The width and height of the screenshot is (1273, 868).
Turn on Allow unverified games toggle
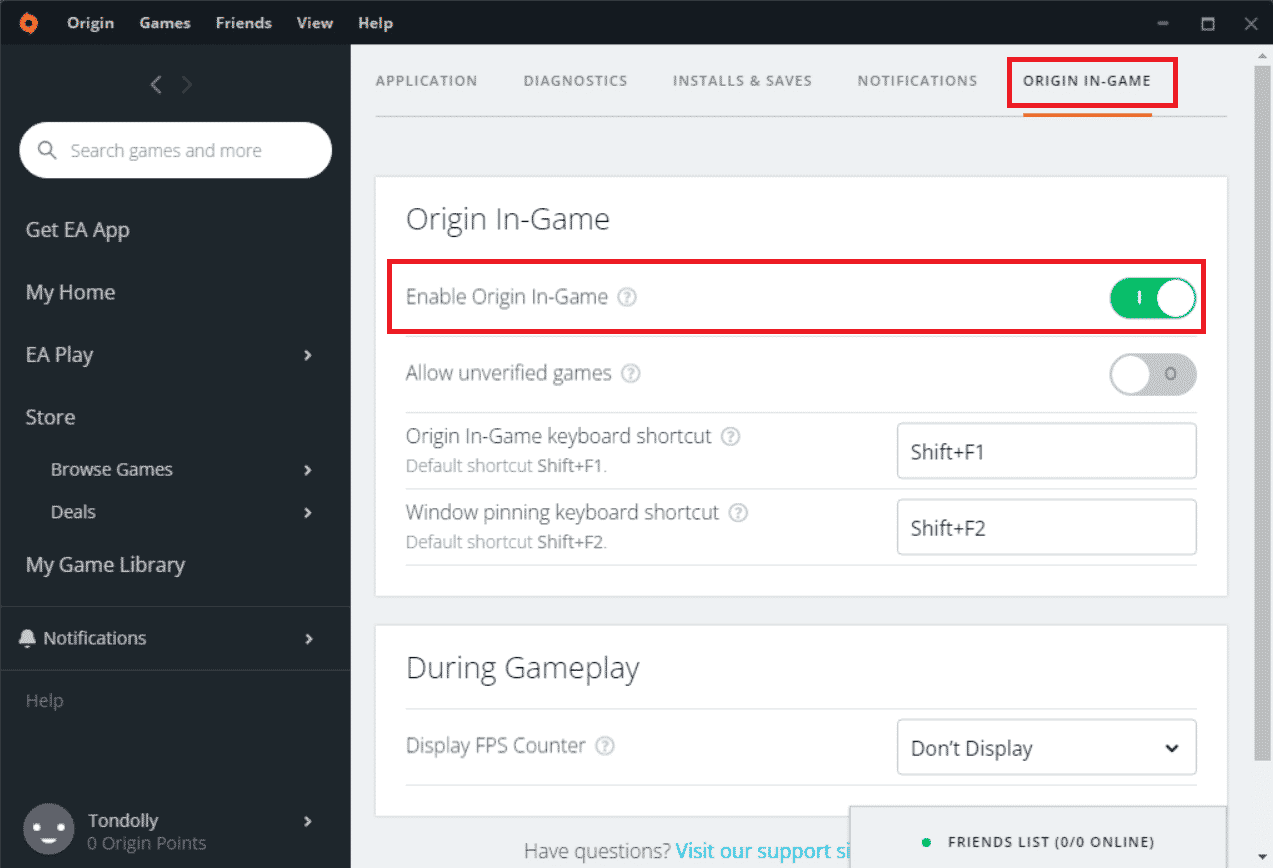tap(1152, 375)
